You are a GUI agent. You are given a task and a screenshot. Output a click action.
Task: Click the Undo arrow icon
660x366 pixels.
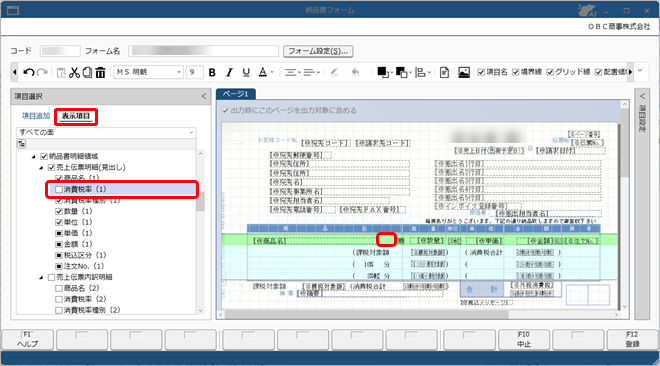[29, 72]
